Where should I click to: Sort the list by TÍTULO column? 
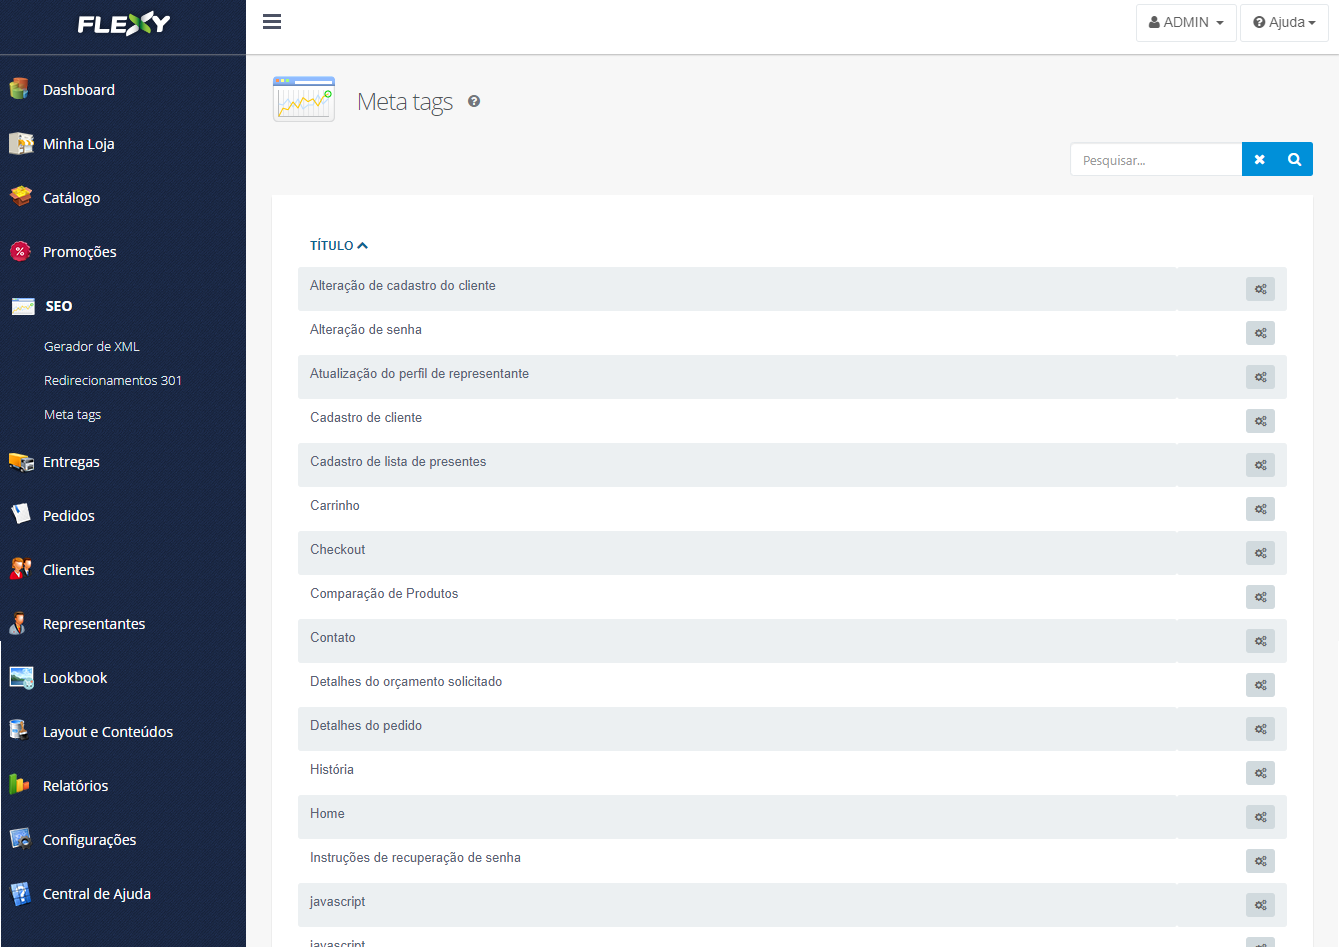point(339,245)
